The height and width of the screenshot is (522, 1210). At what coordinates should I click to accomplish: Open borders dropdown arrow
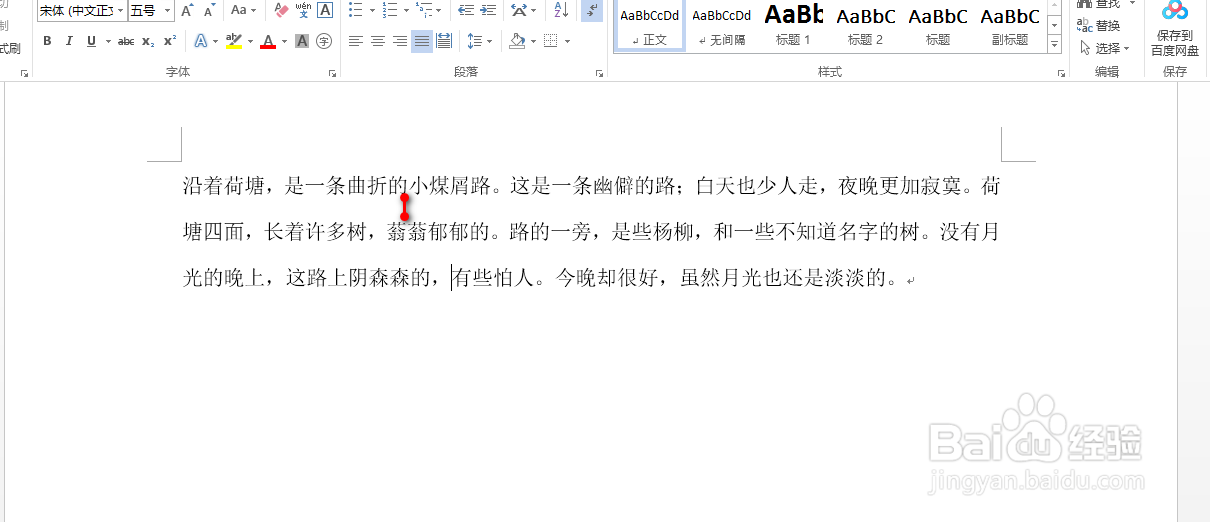click(567, 41)
